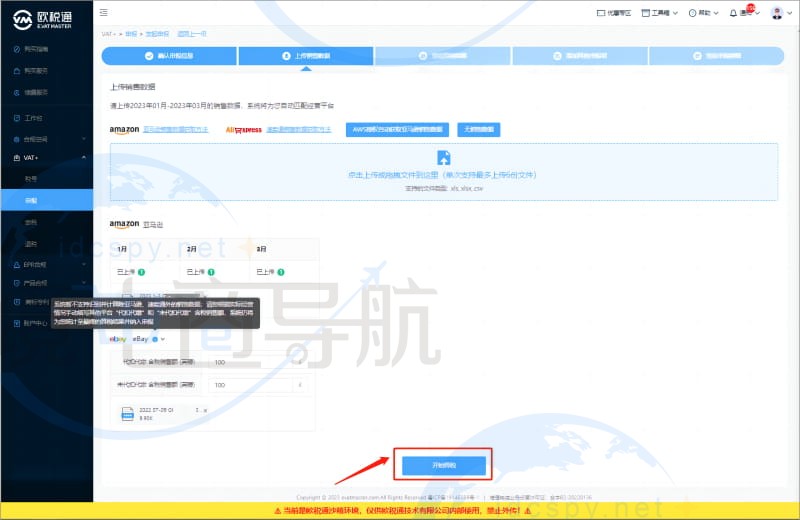
Task: Collapse the sidebar with the hamburger icon
Action: [104, 12]
